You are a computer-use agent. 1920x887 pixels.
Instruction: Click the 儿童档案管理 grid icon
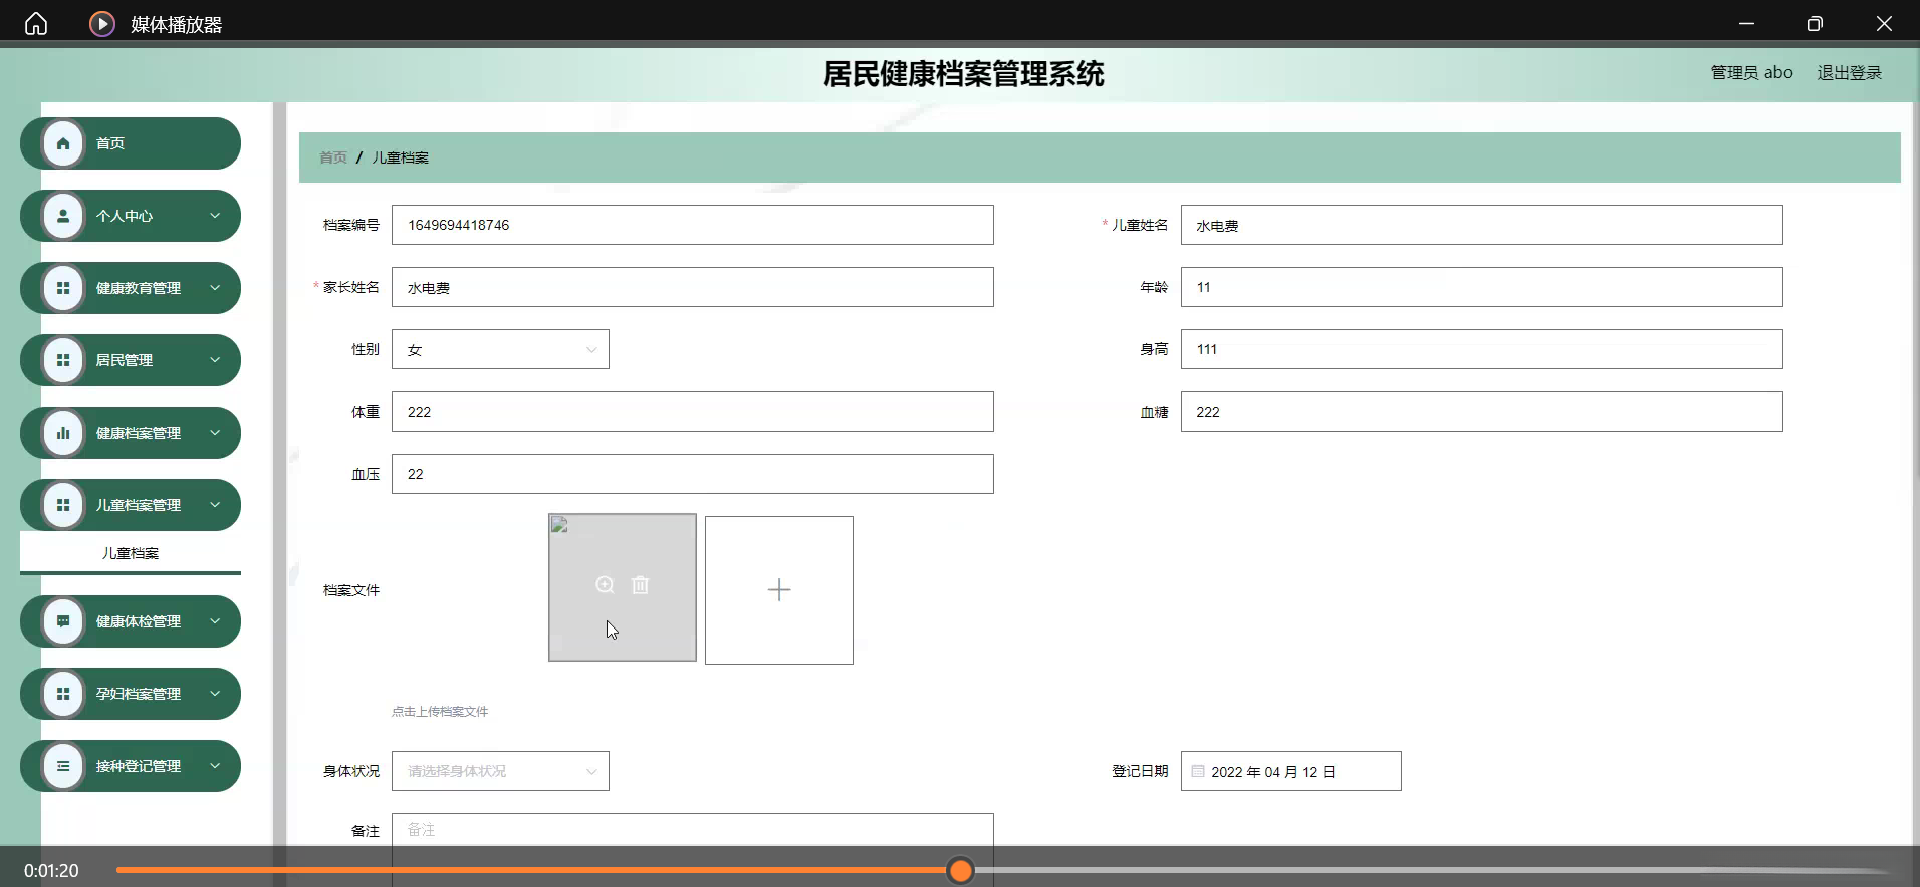click(63, 505)
